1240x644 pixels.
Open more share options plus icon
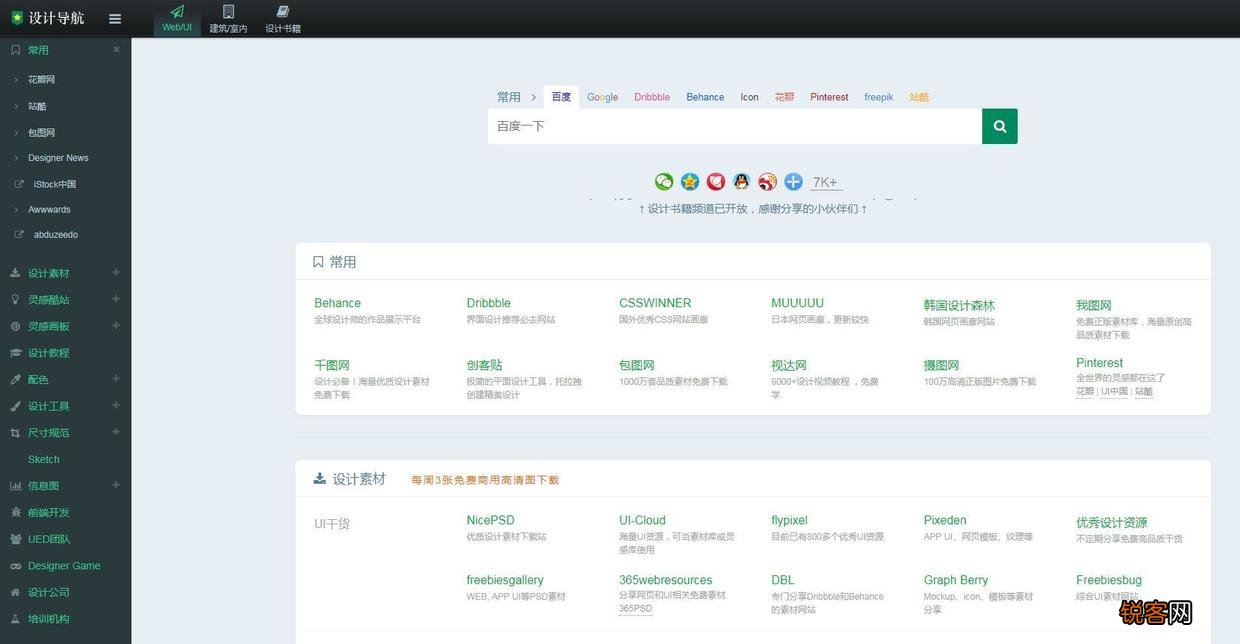coord(793,181)
